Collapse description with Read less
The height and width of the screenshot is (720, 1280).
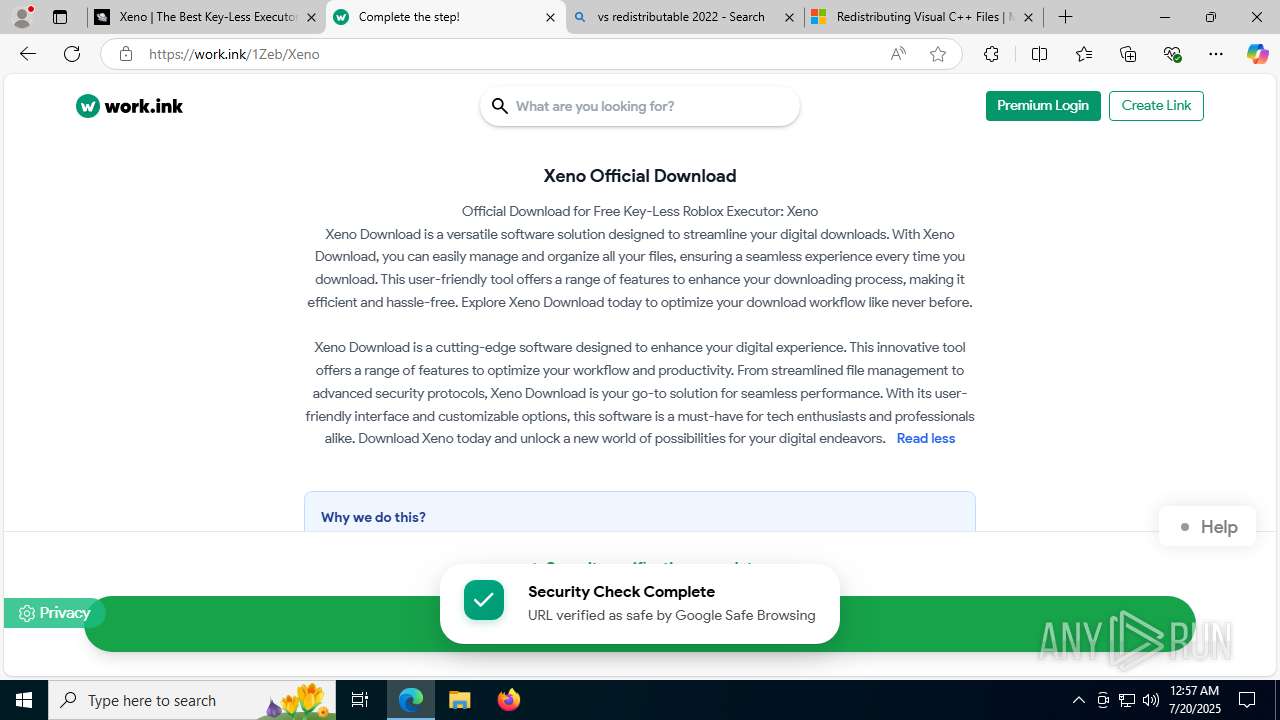point(926,438)
